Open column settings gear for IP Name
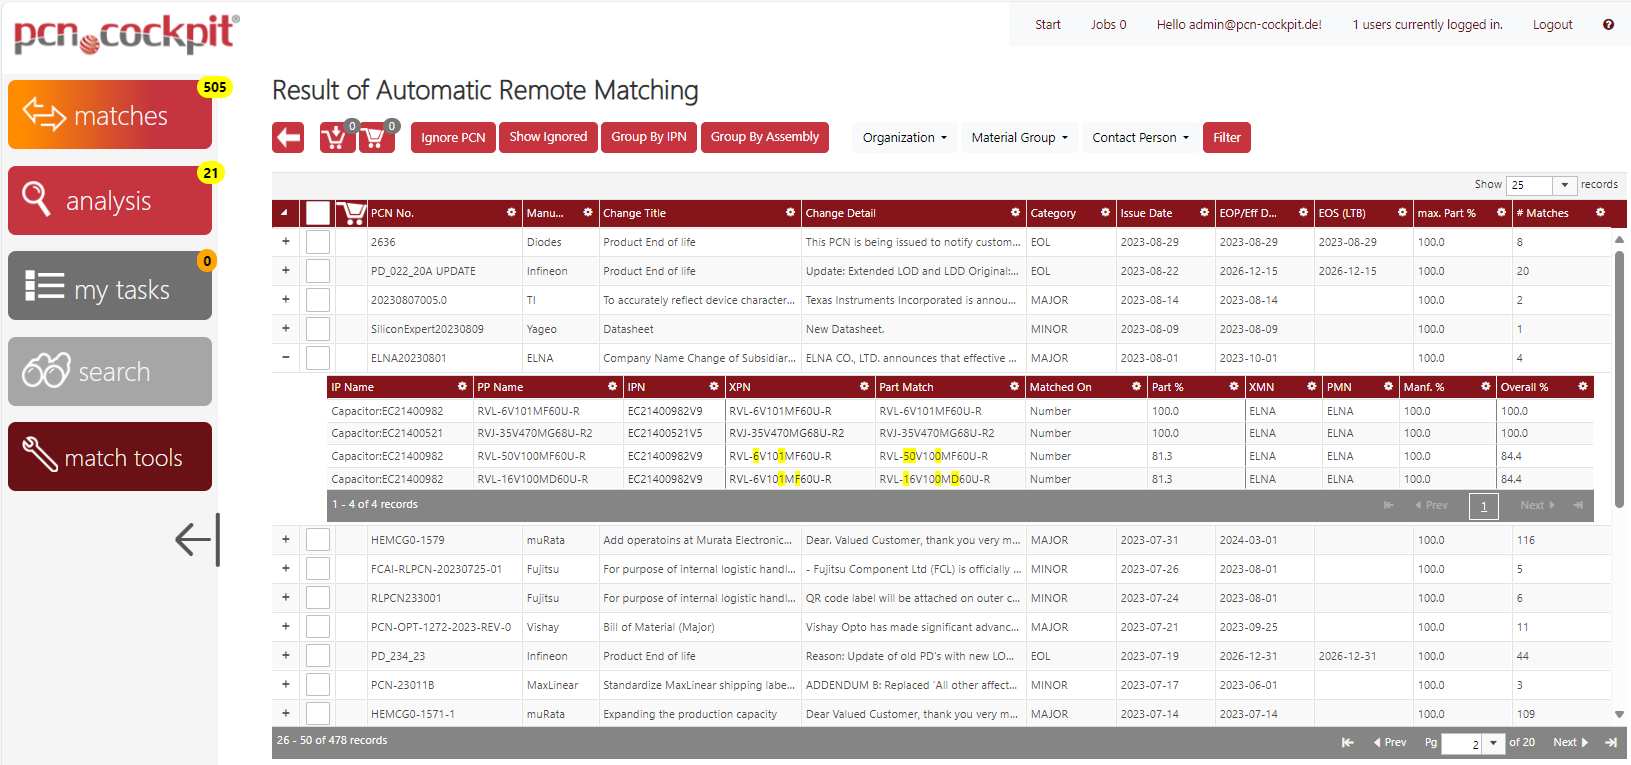Viewport: 1631px width, 765px height. [462, 386]
